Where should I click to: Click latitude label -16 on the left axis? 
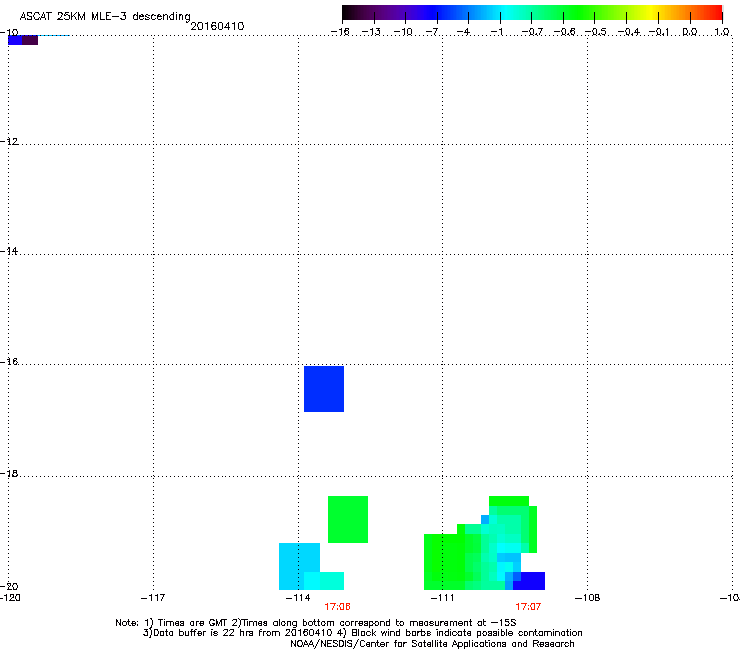tap(9, 362)
